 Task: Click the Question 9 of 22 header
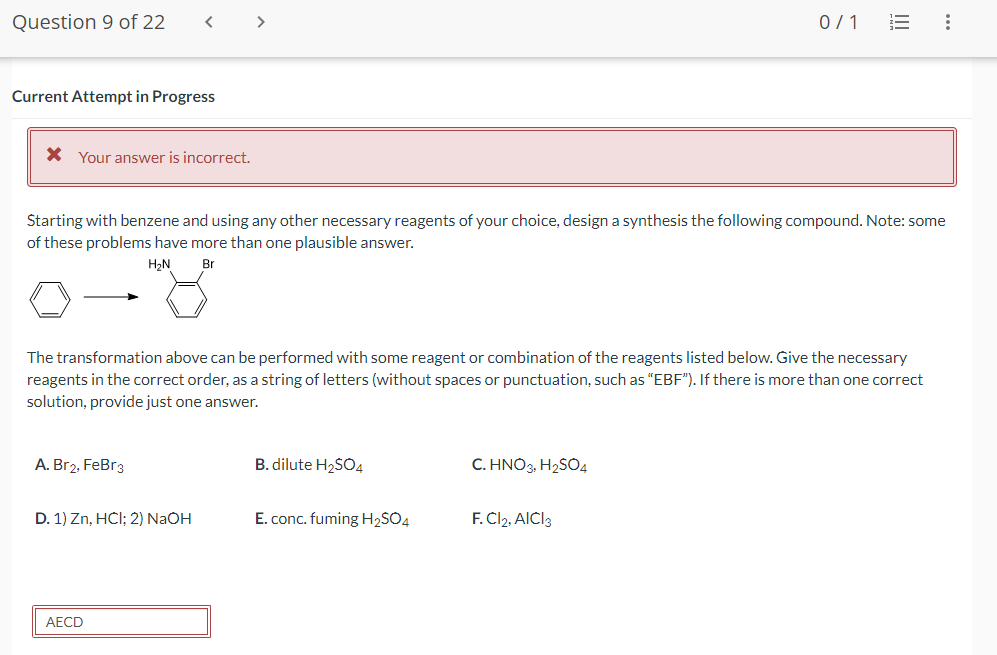coord(88,21)
